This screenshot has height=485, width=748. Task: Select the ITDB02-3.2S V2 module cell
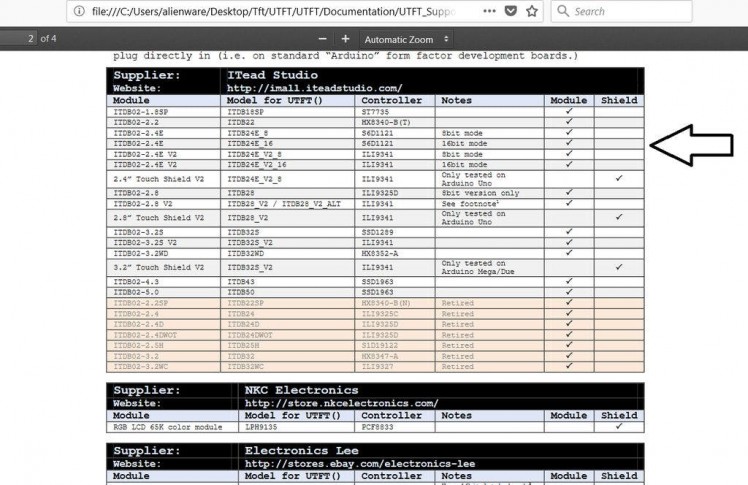163,243
